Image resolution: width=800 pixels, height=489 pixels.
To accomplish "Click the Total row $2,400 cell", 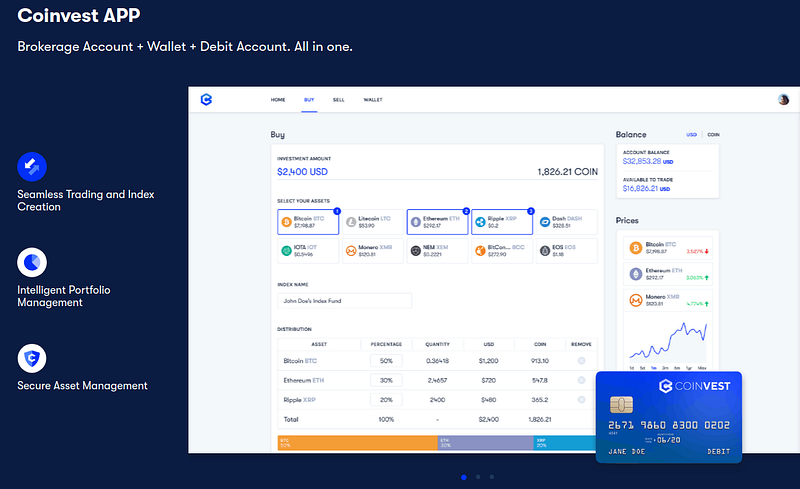I will [x=488, y=420].
